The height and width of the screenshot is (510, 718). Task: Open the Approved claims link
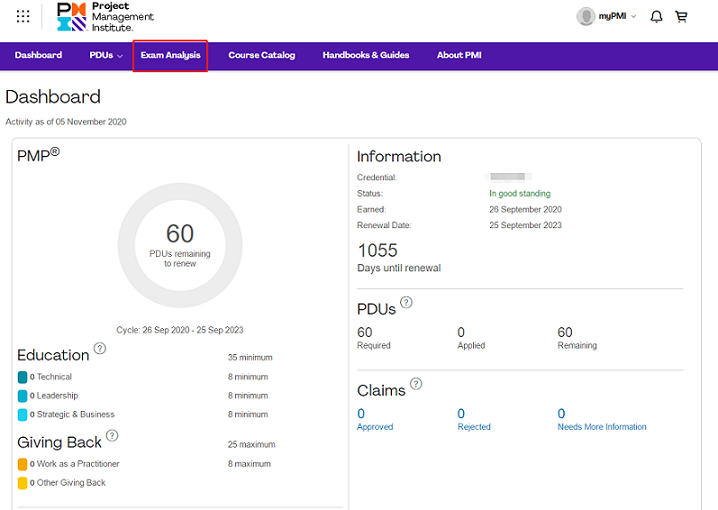coord(375,419)
